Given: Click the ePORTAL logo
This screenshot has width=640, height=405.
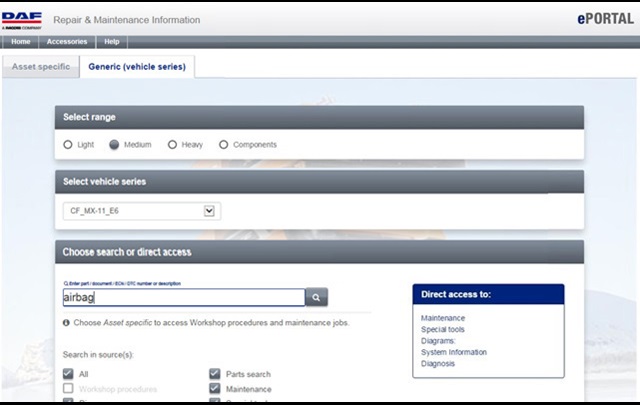Looking at the screenshot, I should (603, 19).
